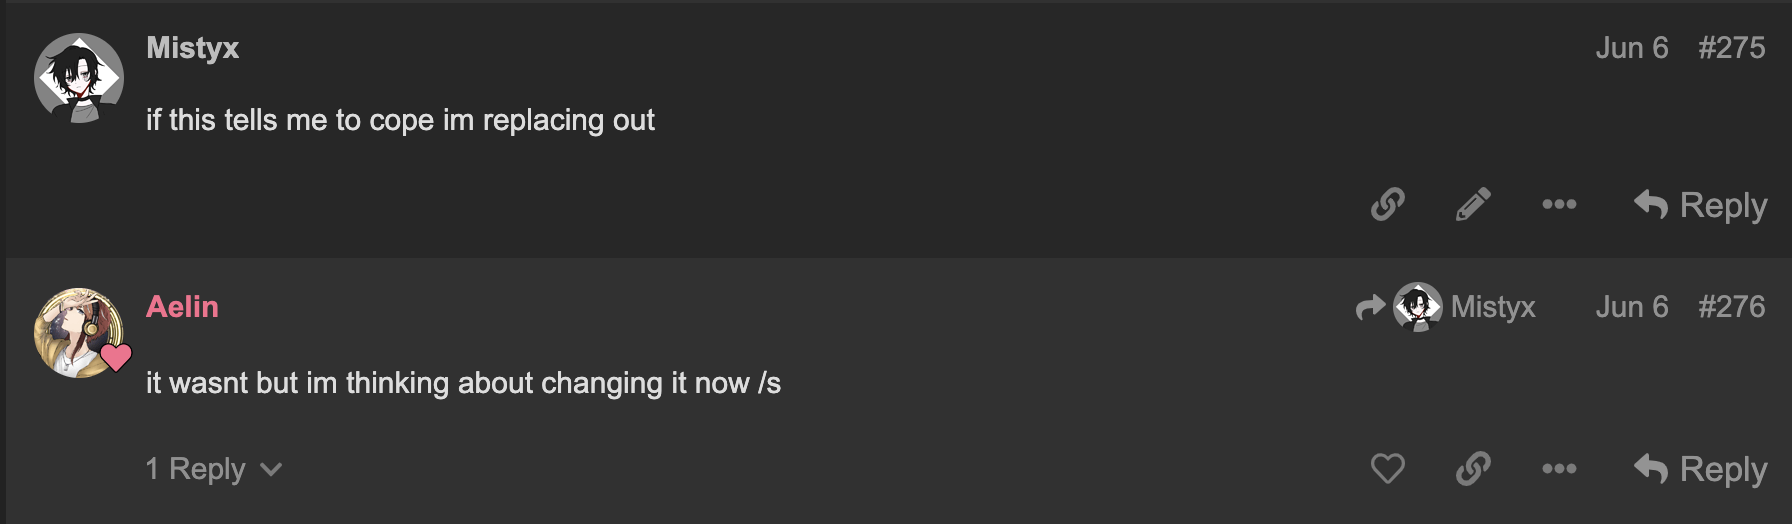This screenshot has width=1792, height=524.
Task: Reply to Mistyx's post #275
Action: pyautogui.click(x=1700, y=205)
